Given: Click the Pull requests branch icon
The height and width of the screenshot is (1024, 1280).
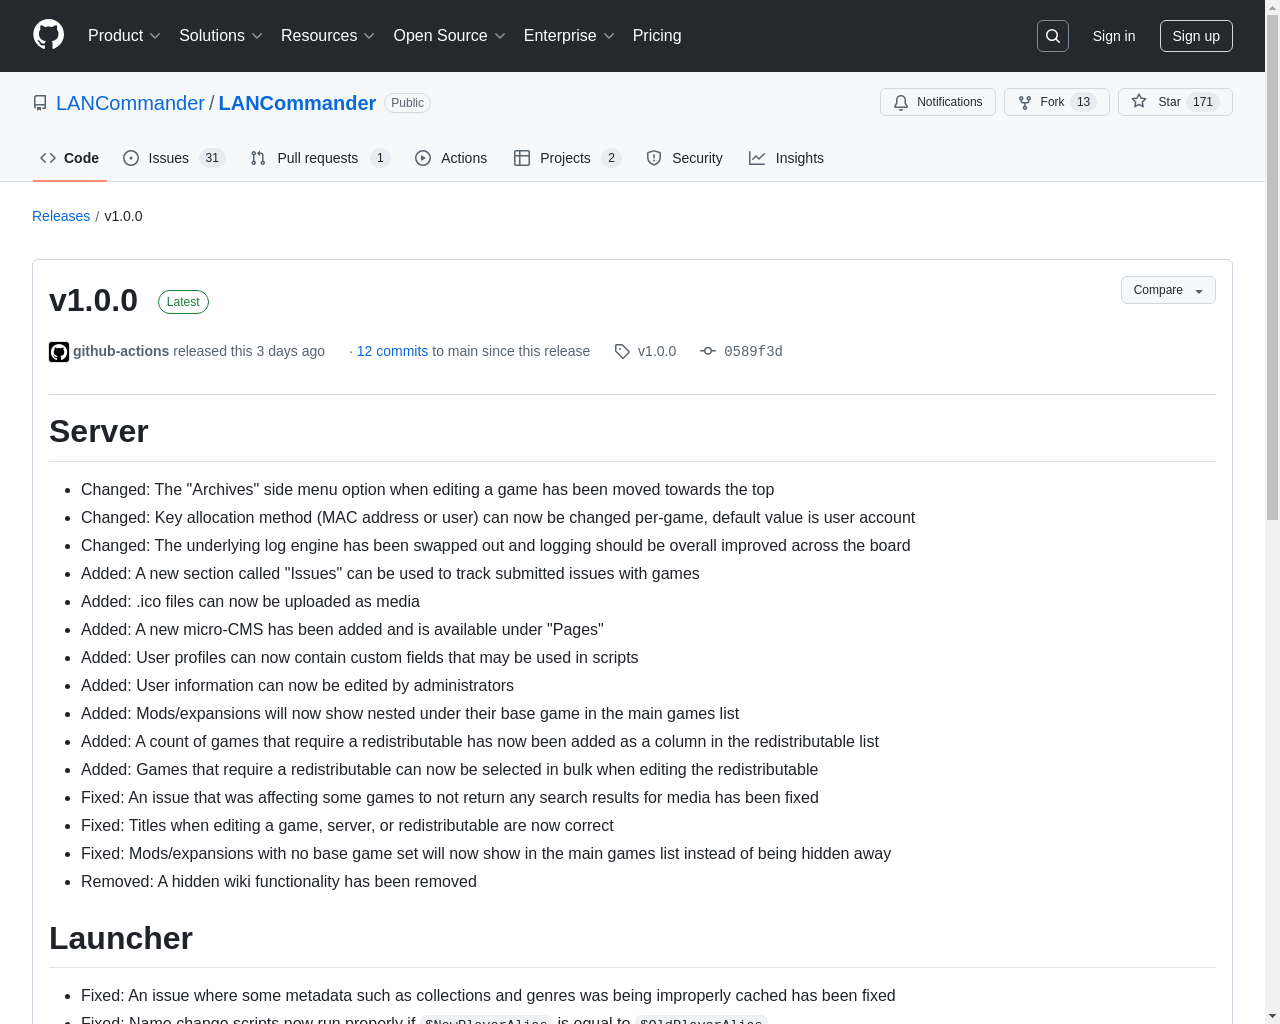Looking at the screenshot, I should [x=258, y=158].
